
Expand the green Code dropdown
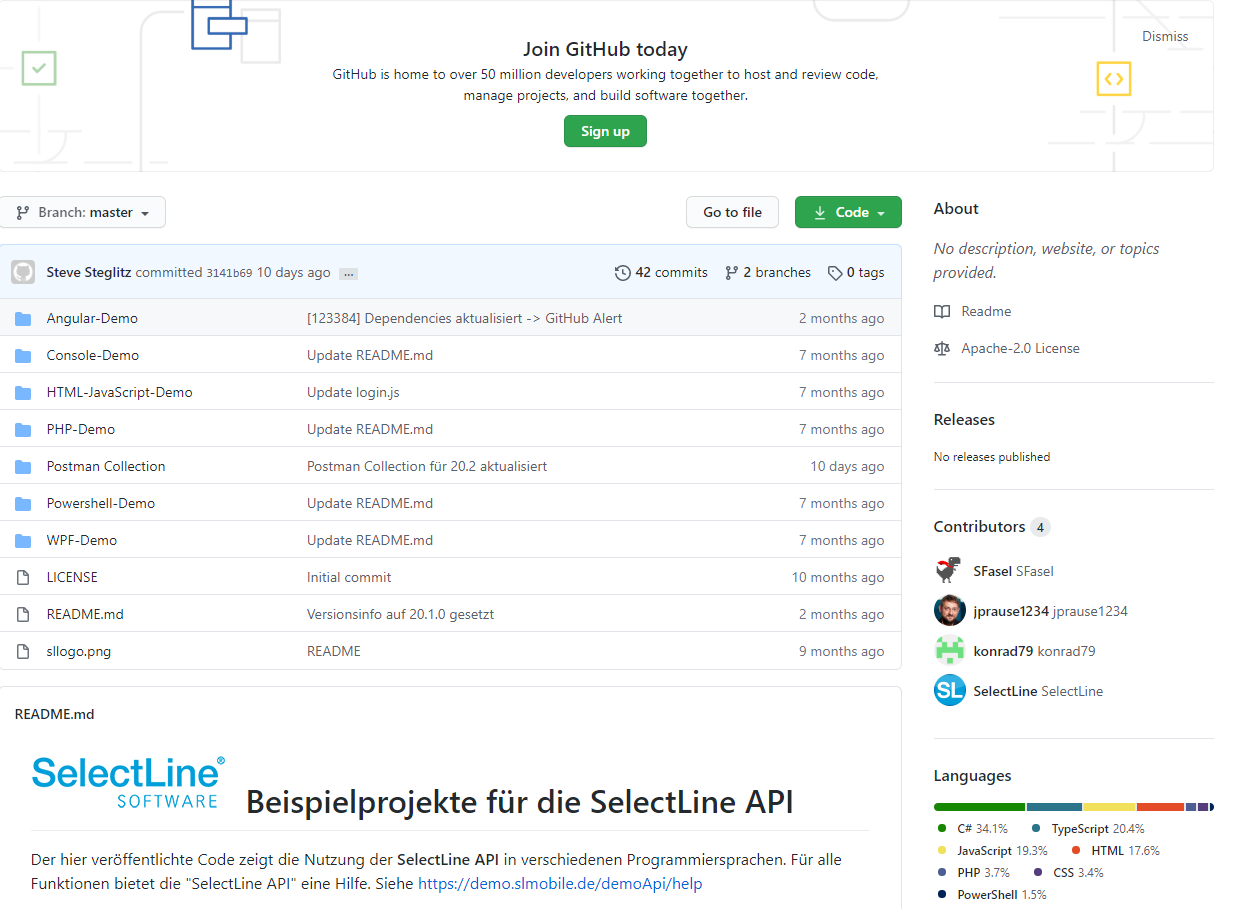[848, 212]
